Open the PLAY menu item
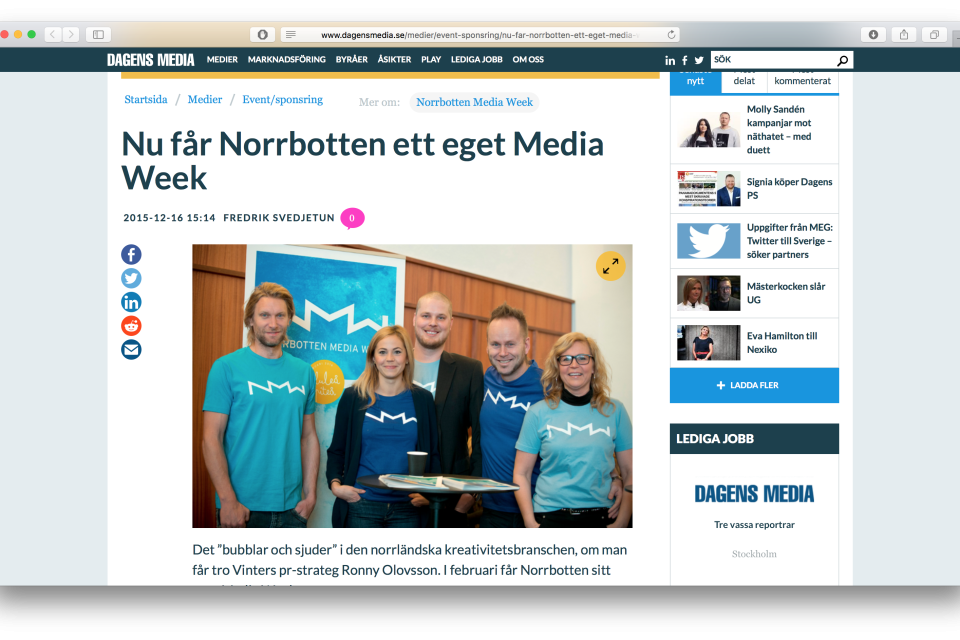The image size is (960, 640). click(x=431, y=59)
